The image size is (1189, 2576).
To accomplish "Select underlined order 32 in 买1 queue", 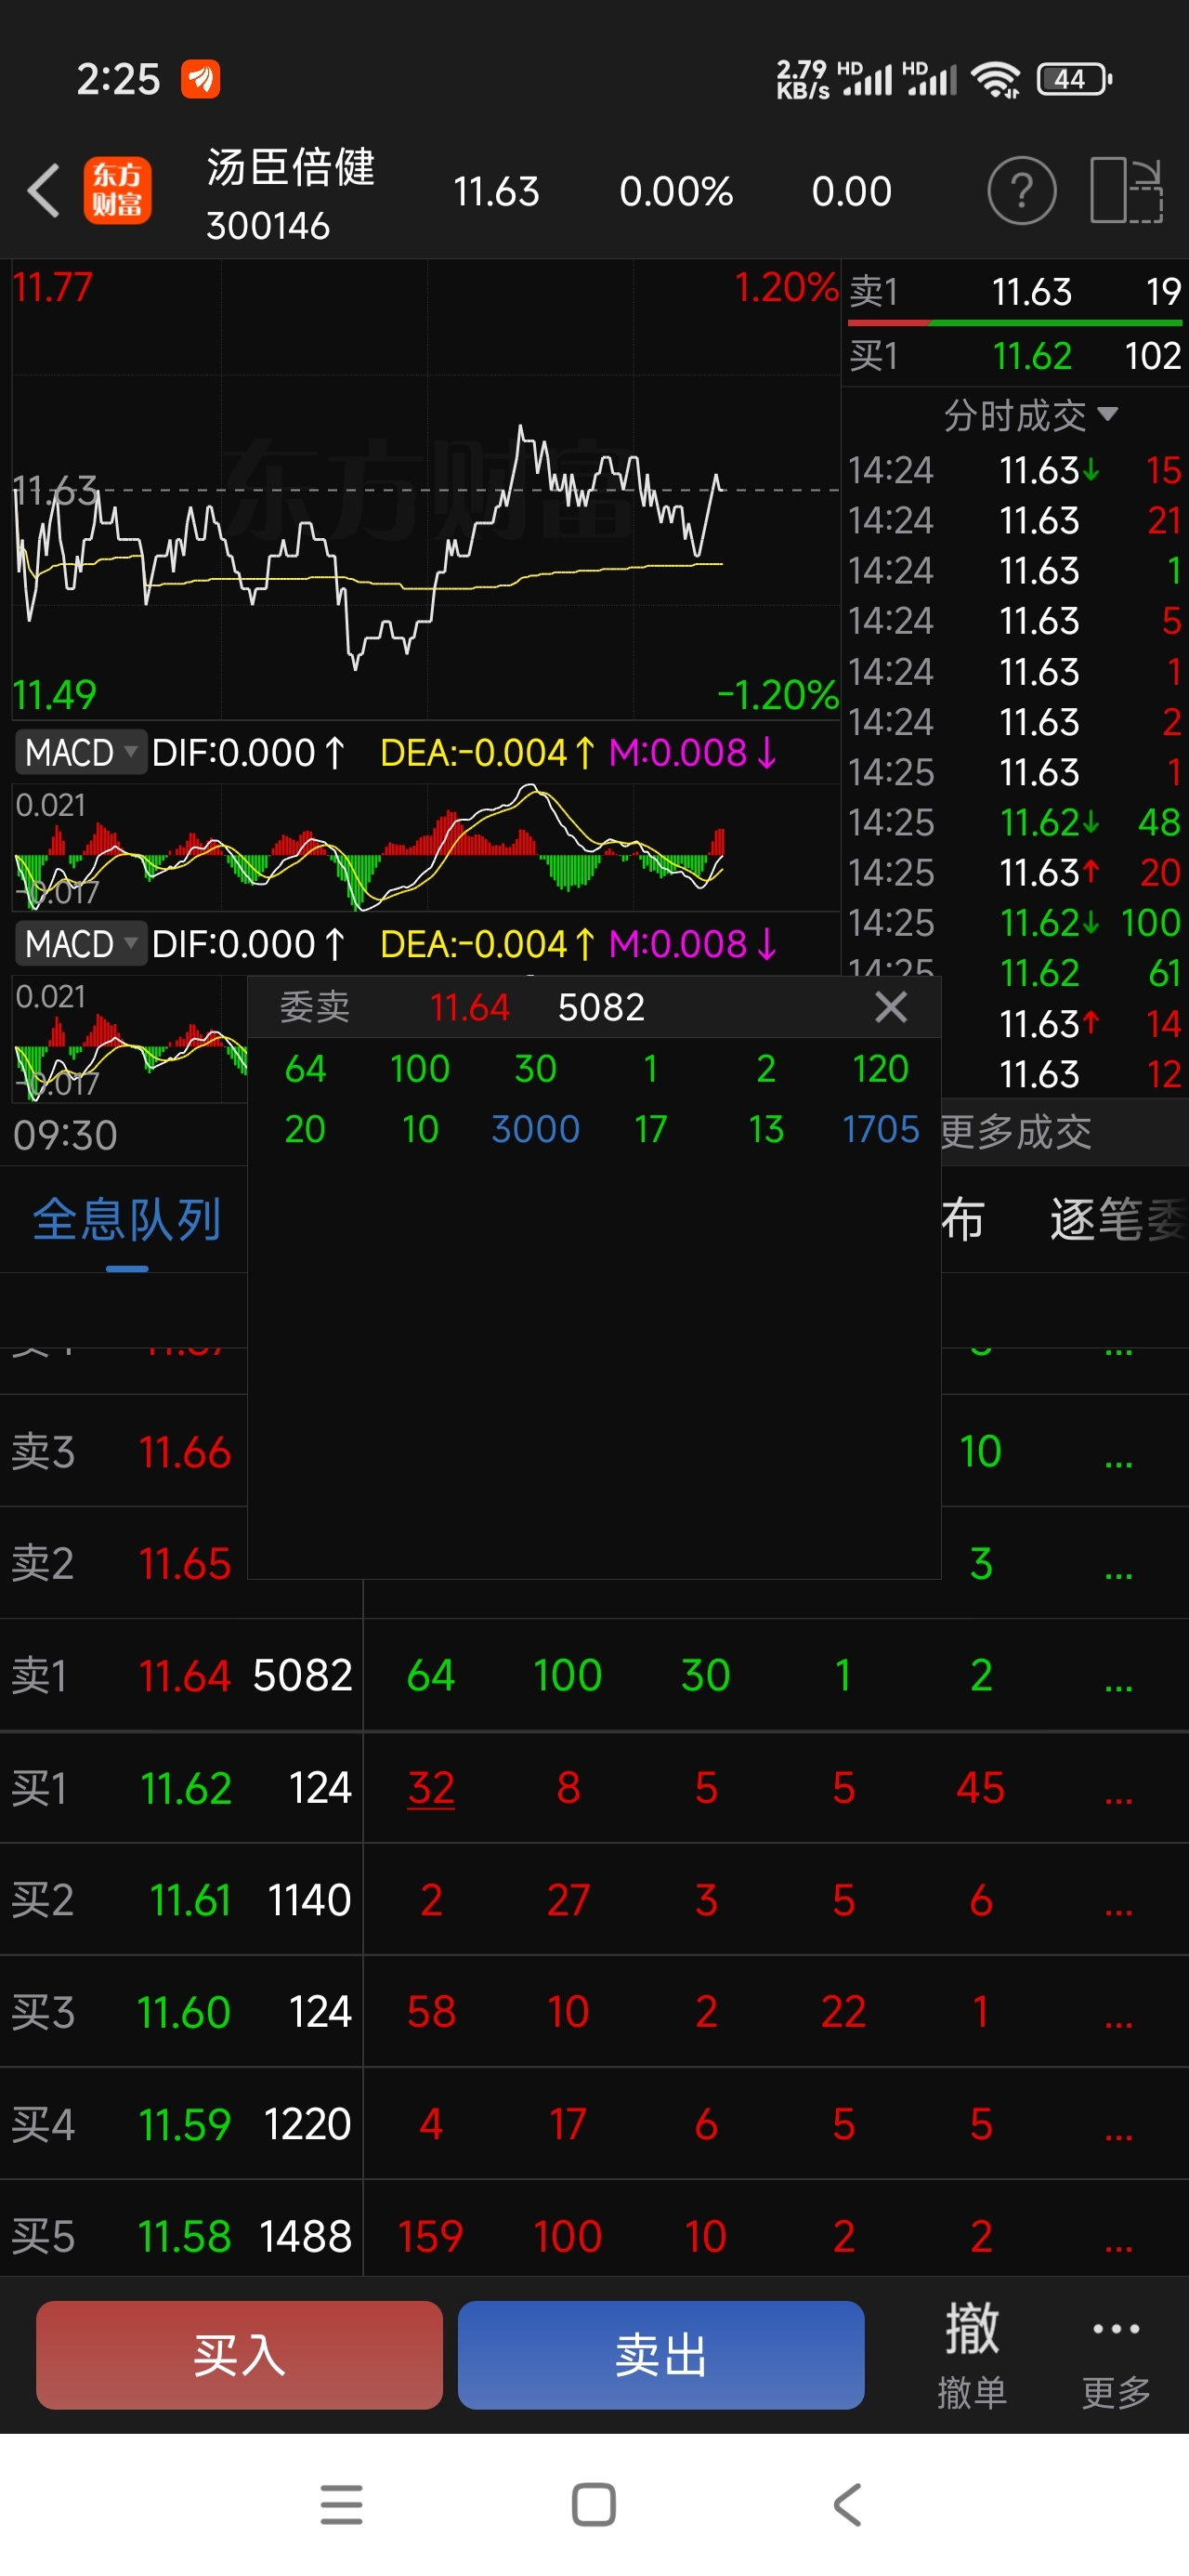I will 431,1787.
